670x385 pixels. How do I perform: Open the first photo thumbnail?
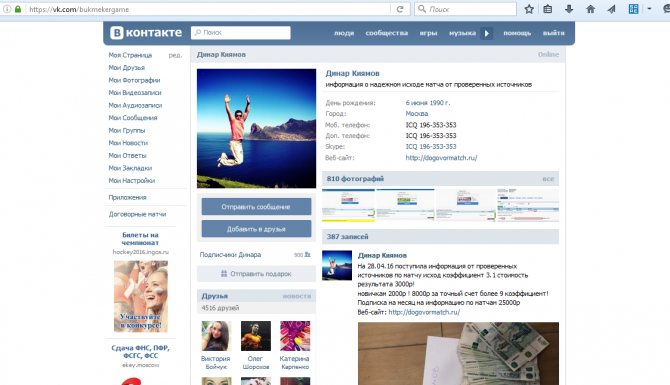pyautogui.click(x=348, y=205)
